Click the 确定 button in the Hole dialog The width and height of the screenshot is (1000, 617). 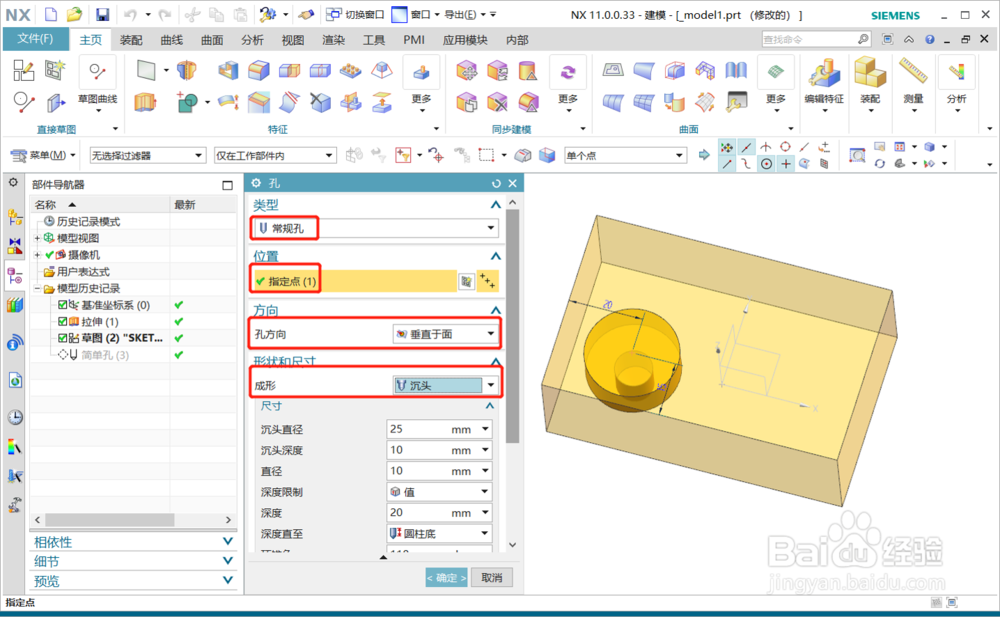446,578
